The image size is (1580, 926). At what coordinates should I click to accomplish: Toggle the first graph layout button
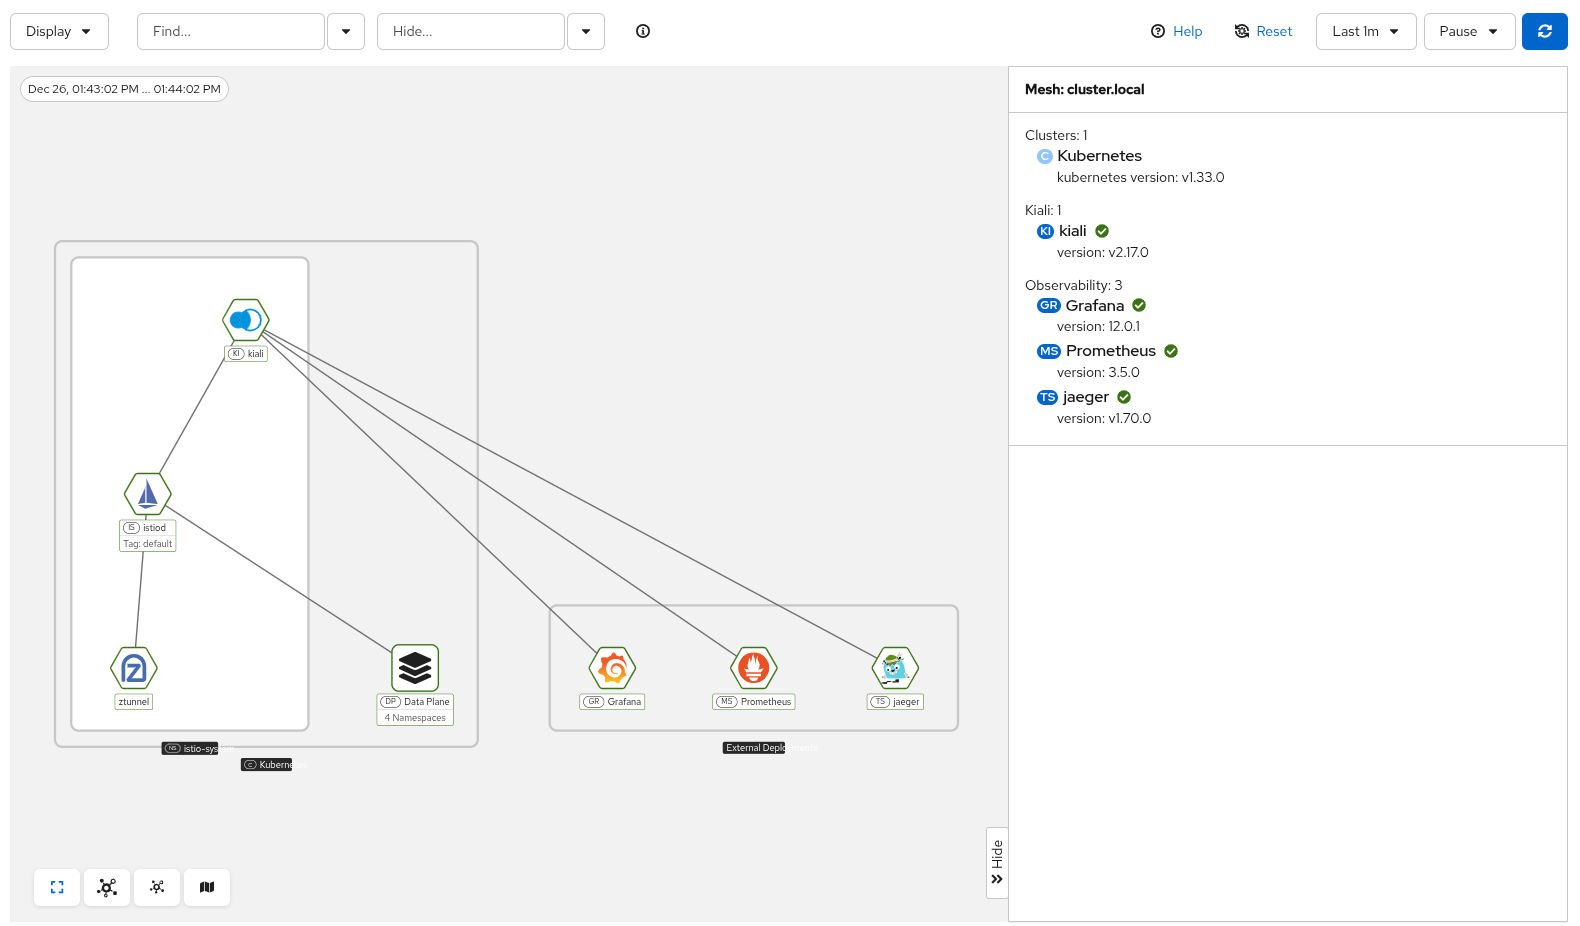point(107,887)
